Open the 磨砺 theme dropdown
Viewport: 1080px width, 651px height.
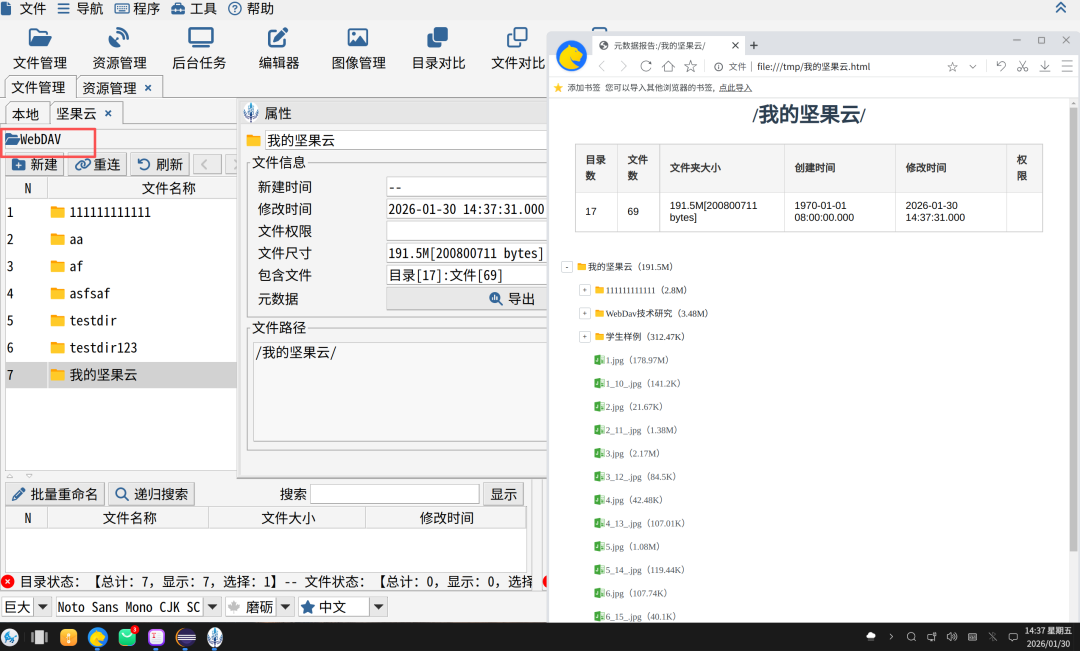click(285, 607)
